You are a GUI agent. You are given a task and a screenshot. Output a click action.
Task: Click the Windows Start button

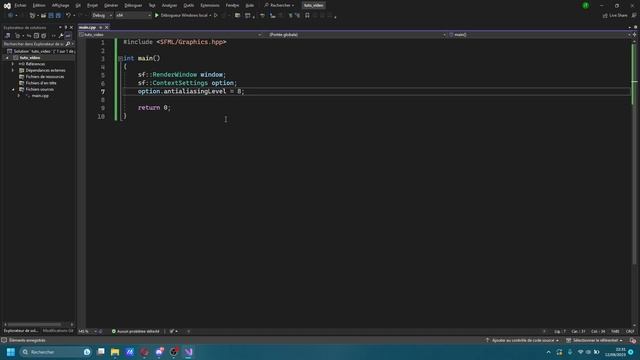[x=11, y=351]
